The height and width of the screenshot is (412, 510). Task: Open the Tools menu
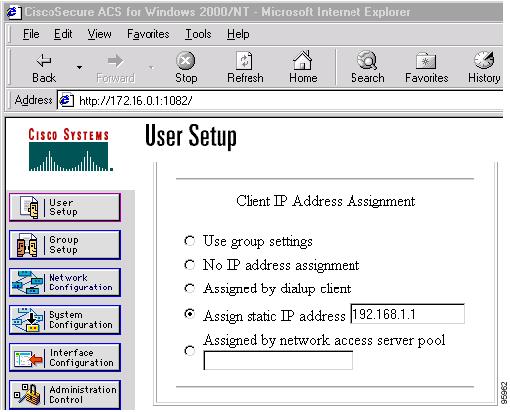[x=198, y=34]
